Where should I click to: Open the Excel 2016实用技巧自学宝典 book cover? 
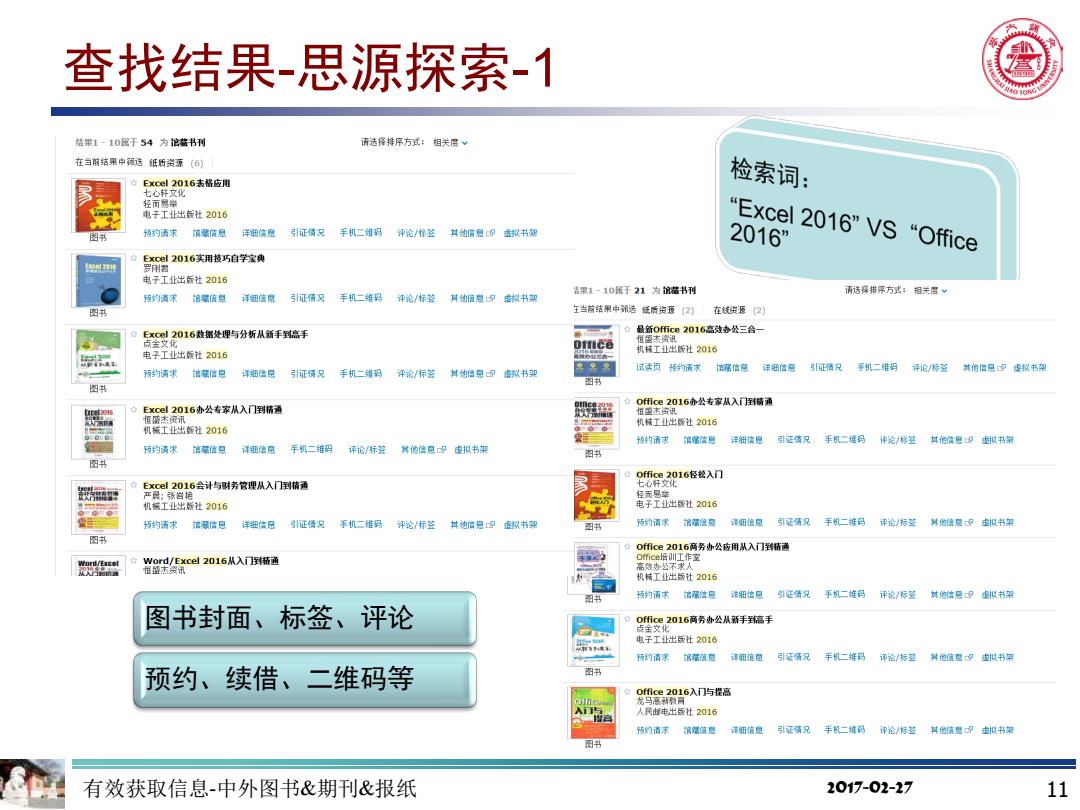(x=98, y=280)
